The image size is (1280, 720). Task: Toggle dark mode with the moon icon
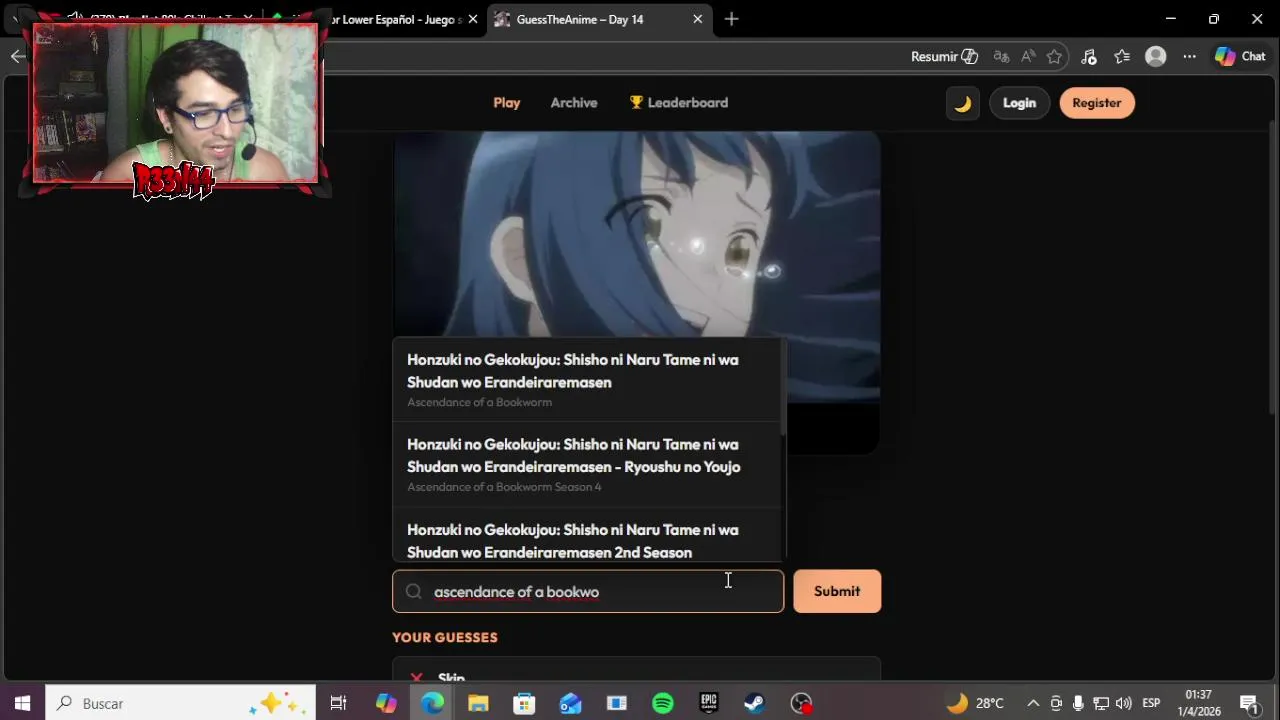pos(962,103)
